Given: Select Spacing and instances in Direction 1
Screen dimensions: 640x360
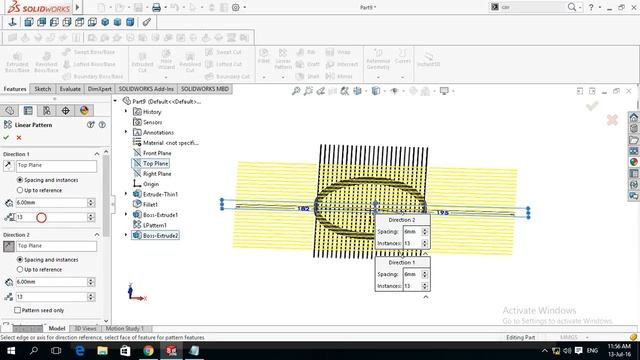Looking at the screenshot, I should coord(20,180).
